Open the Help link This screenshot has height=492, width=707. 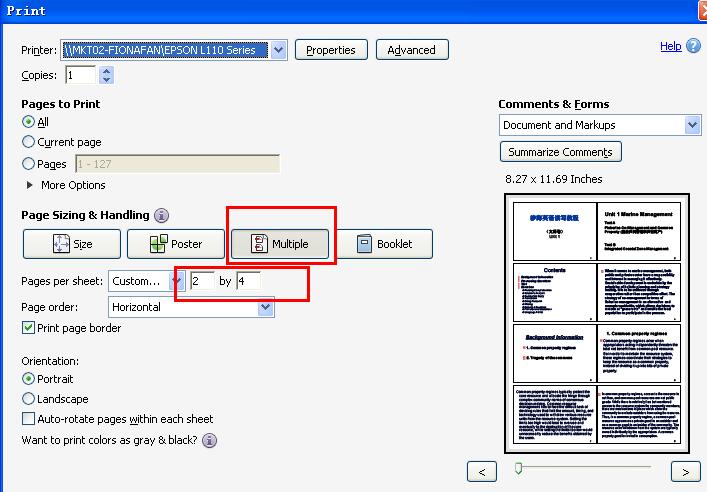point(670,46)
